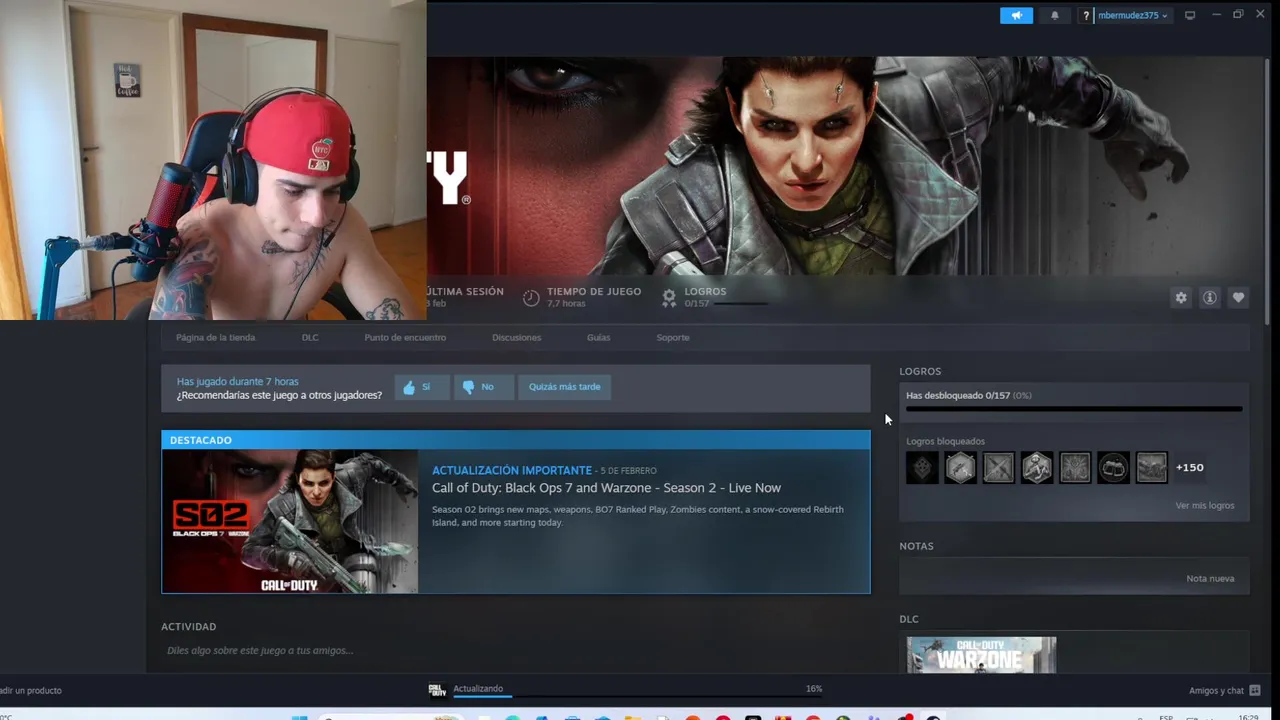The height and width of the screenshot is (720, 1280).
Task: Click the second locked achievement icon
Action: coord(960,467)
